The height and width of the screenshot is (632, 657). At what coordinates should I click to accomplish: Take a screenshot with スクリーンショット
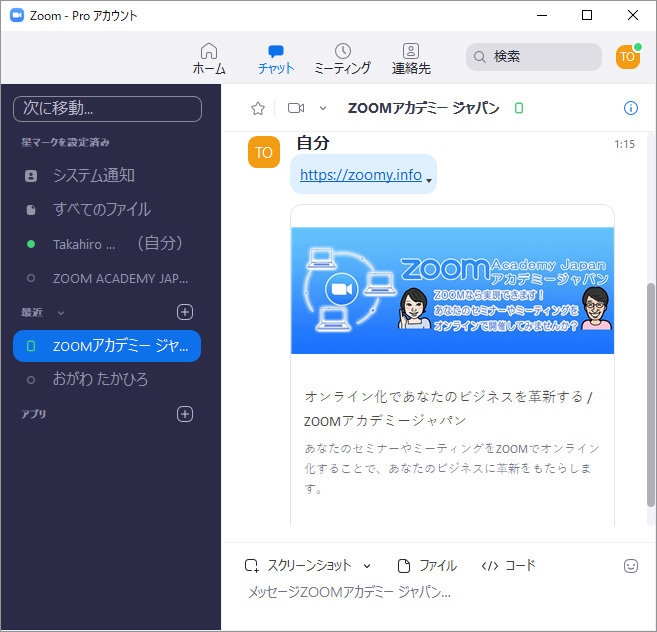coord(299,565)
